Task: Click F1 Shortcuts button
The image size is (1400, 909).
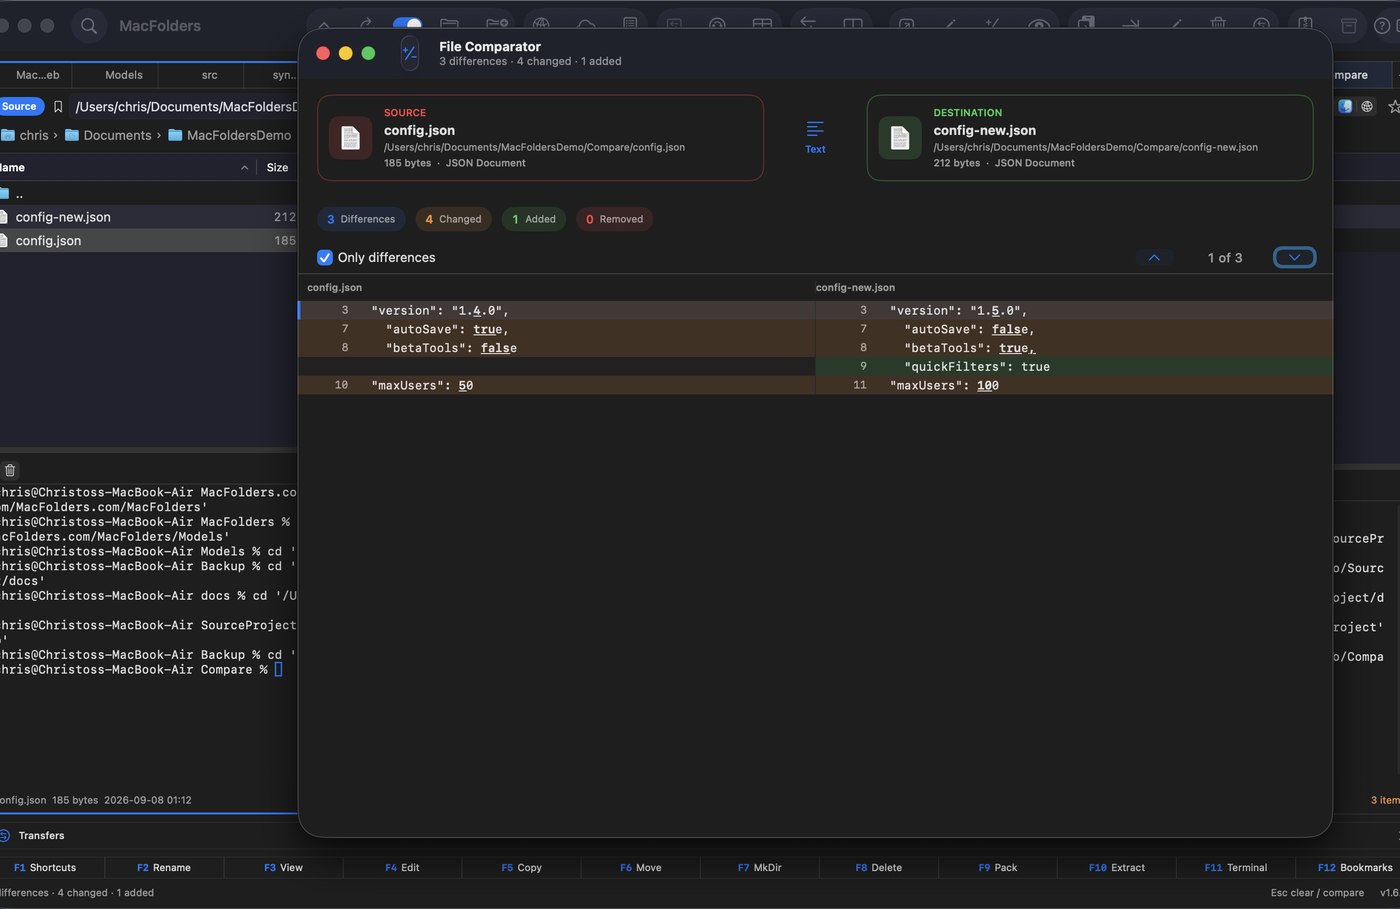Action: 45,868
